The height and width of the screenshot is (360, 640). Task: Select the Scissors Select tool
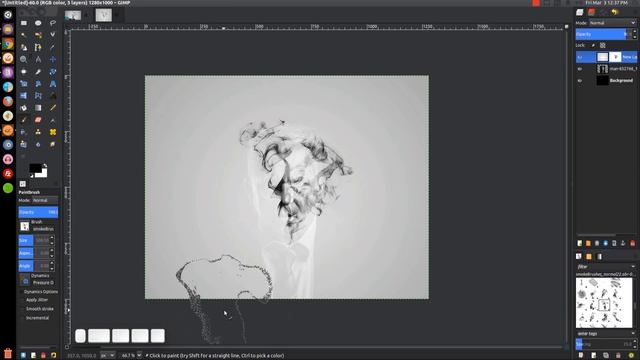[x=53, y=35]
